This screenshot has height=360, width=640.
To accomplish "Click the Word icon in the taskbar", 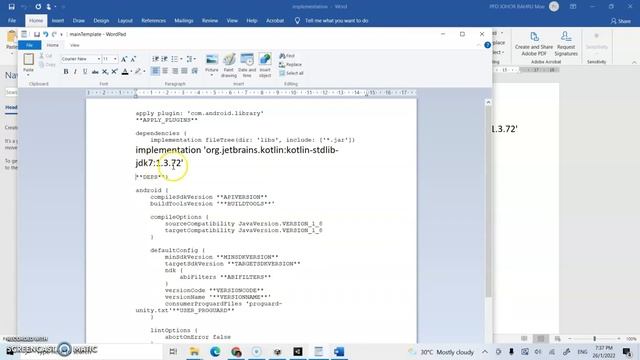I will click(339, 351).
